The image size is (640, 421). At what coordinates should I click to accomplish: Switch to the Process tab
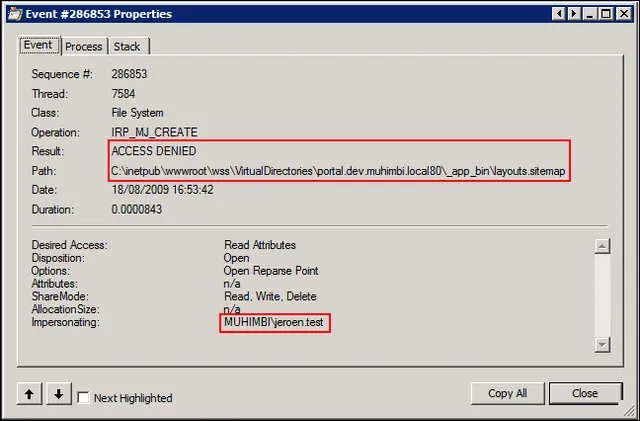(84, 47)
